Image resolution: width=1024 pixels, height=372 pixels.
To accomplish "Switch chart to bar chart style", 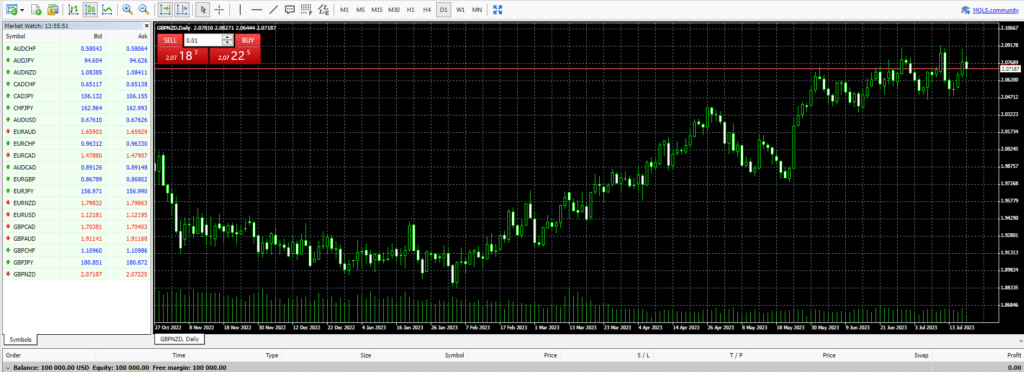I will tap(74, 10).
